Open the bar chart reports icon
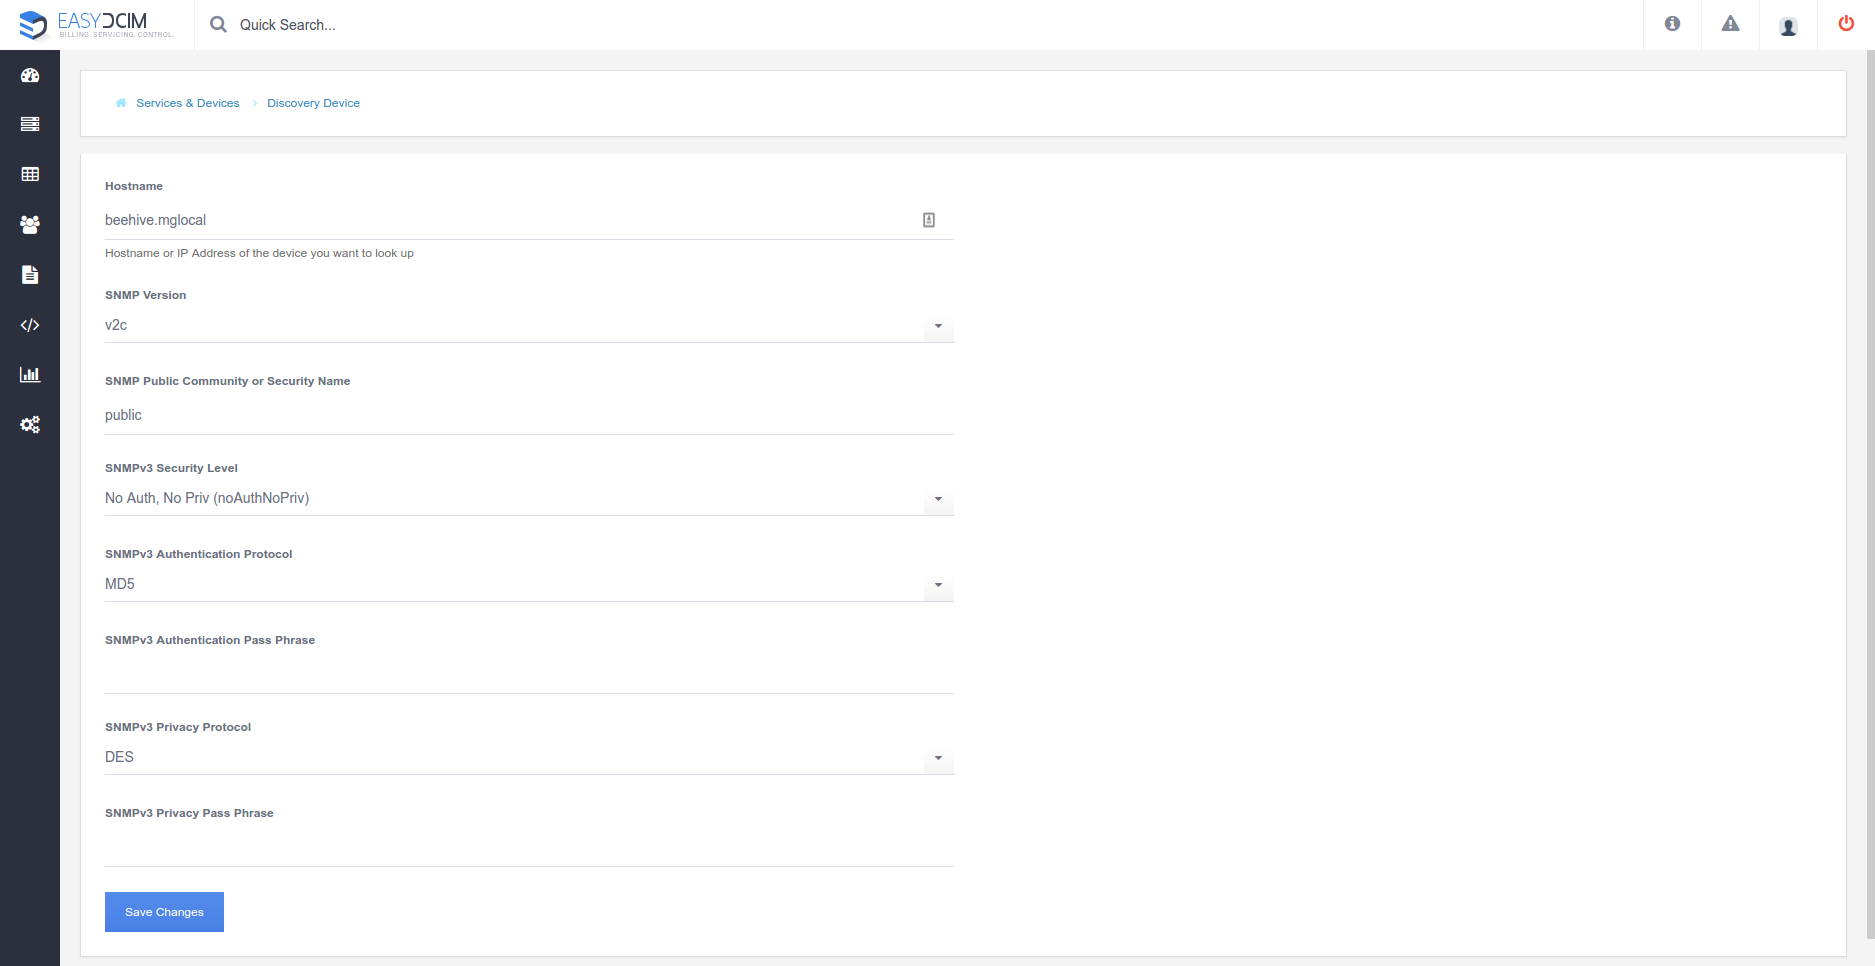 point(30,374)
